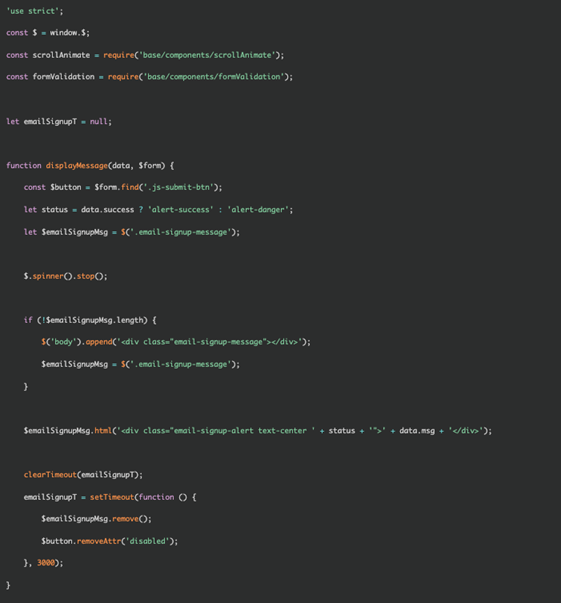The height and width of the screenshot is (603, 561).
Task: Place cursor on data.msg expression
Action: 417,431
